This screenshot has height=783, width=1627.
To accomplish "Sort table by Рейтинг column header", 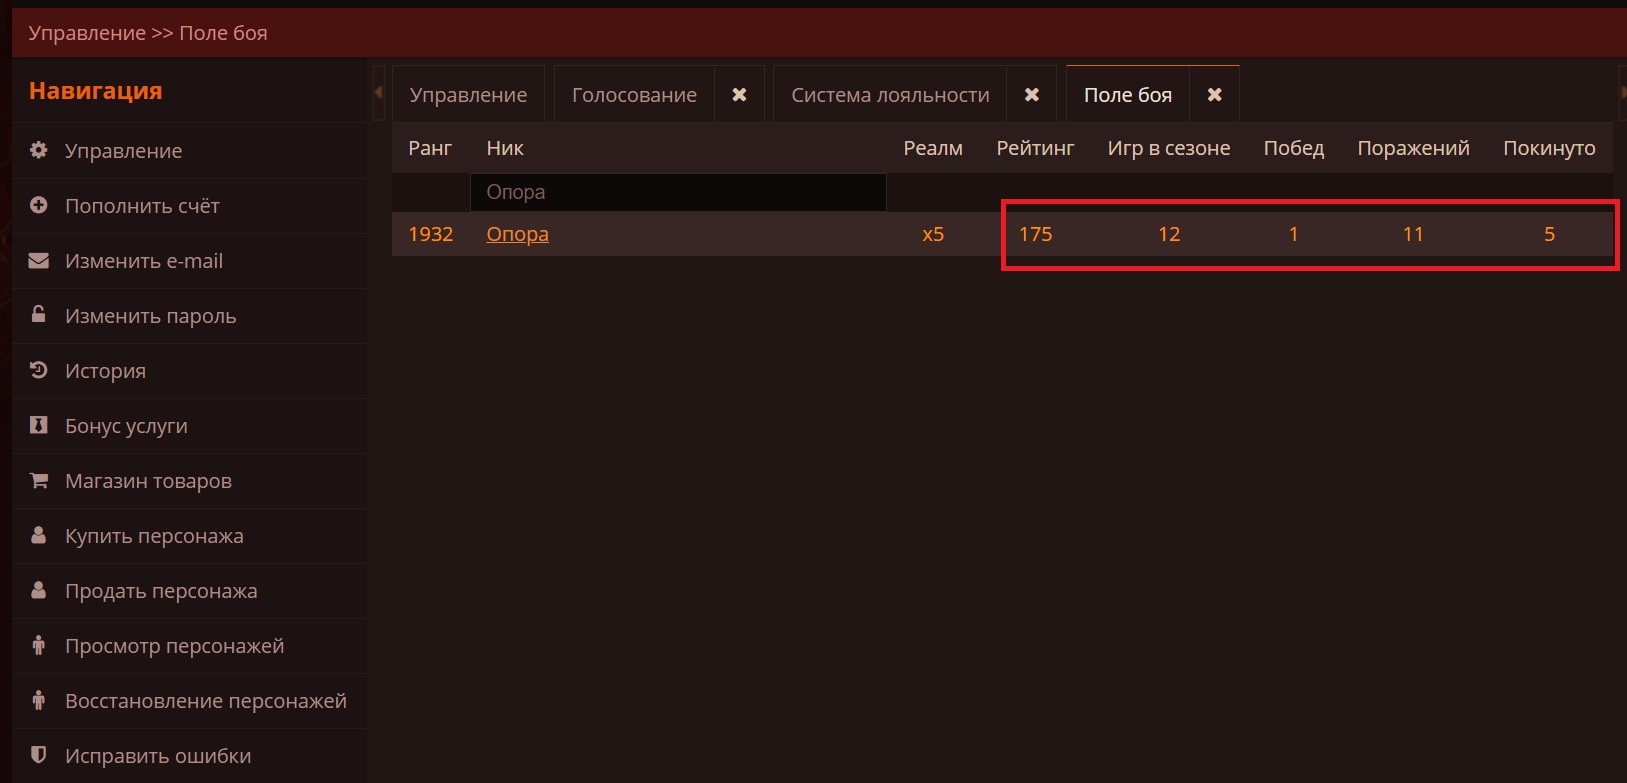I will (1035, 148).
